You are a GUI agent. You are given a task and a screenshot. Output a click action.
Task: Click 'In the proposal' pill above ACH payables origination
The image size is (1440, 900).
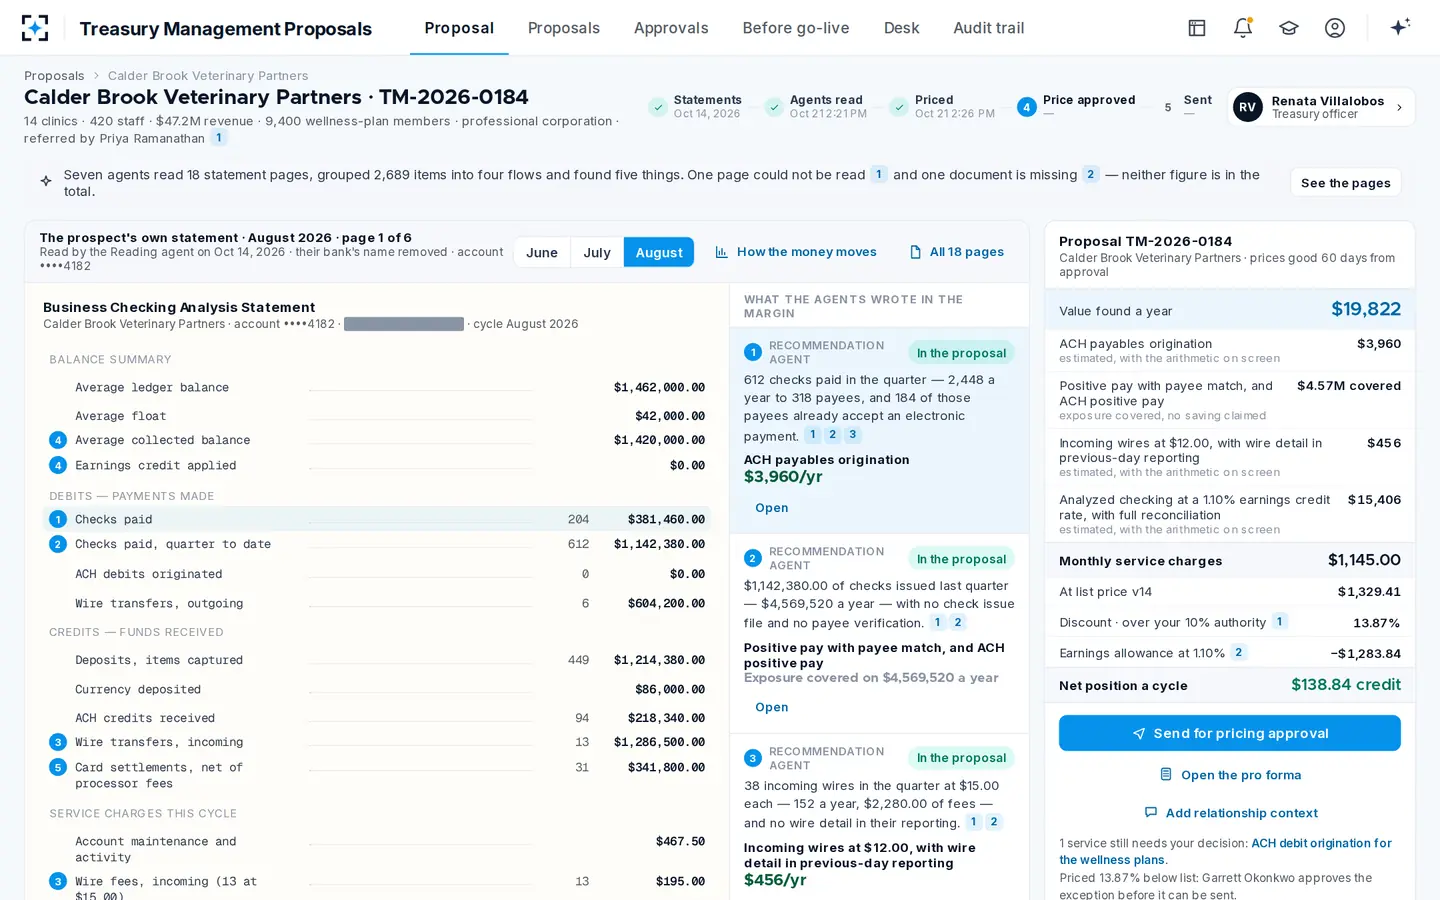tap(961, 353)
